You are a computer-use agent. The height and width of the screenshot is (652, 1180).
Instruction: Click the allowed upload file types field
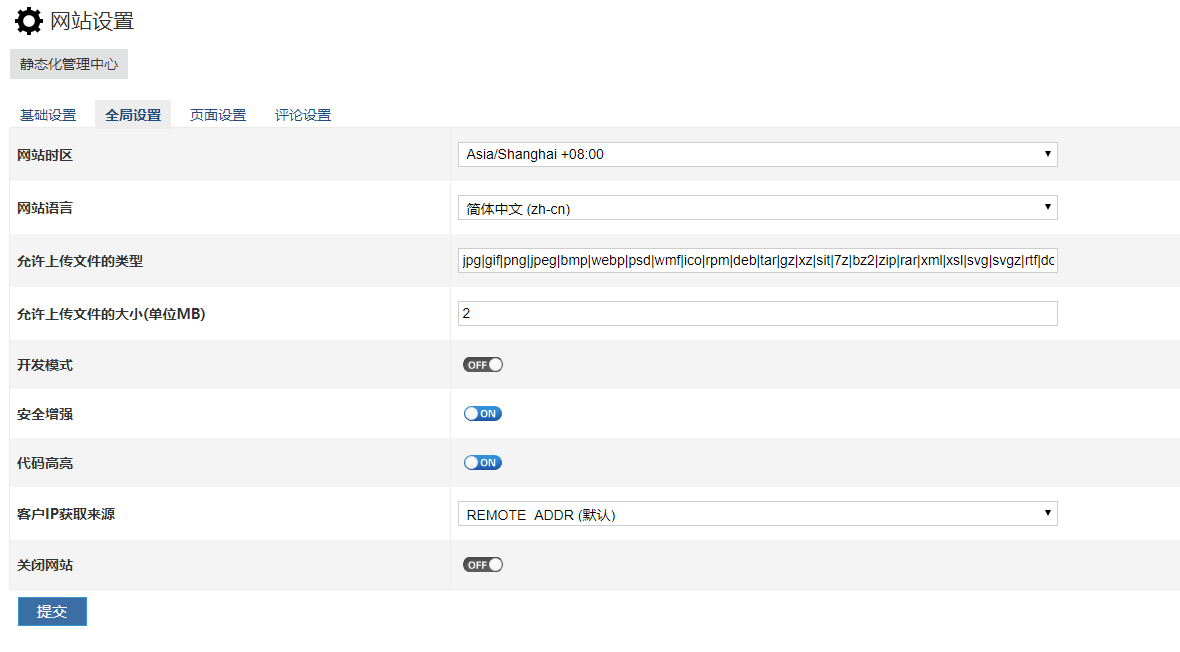tap(757, 261)
